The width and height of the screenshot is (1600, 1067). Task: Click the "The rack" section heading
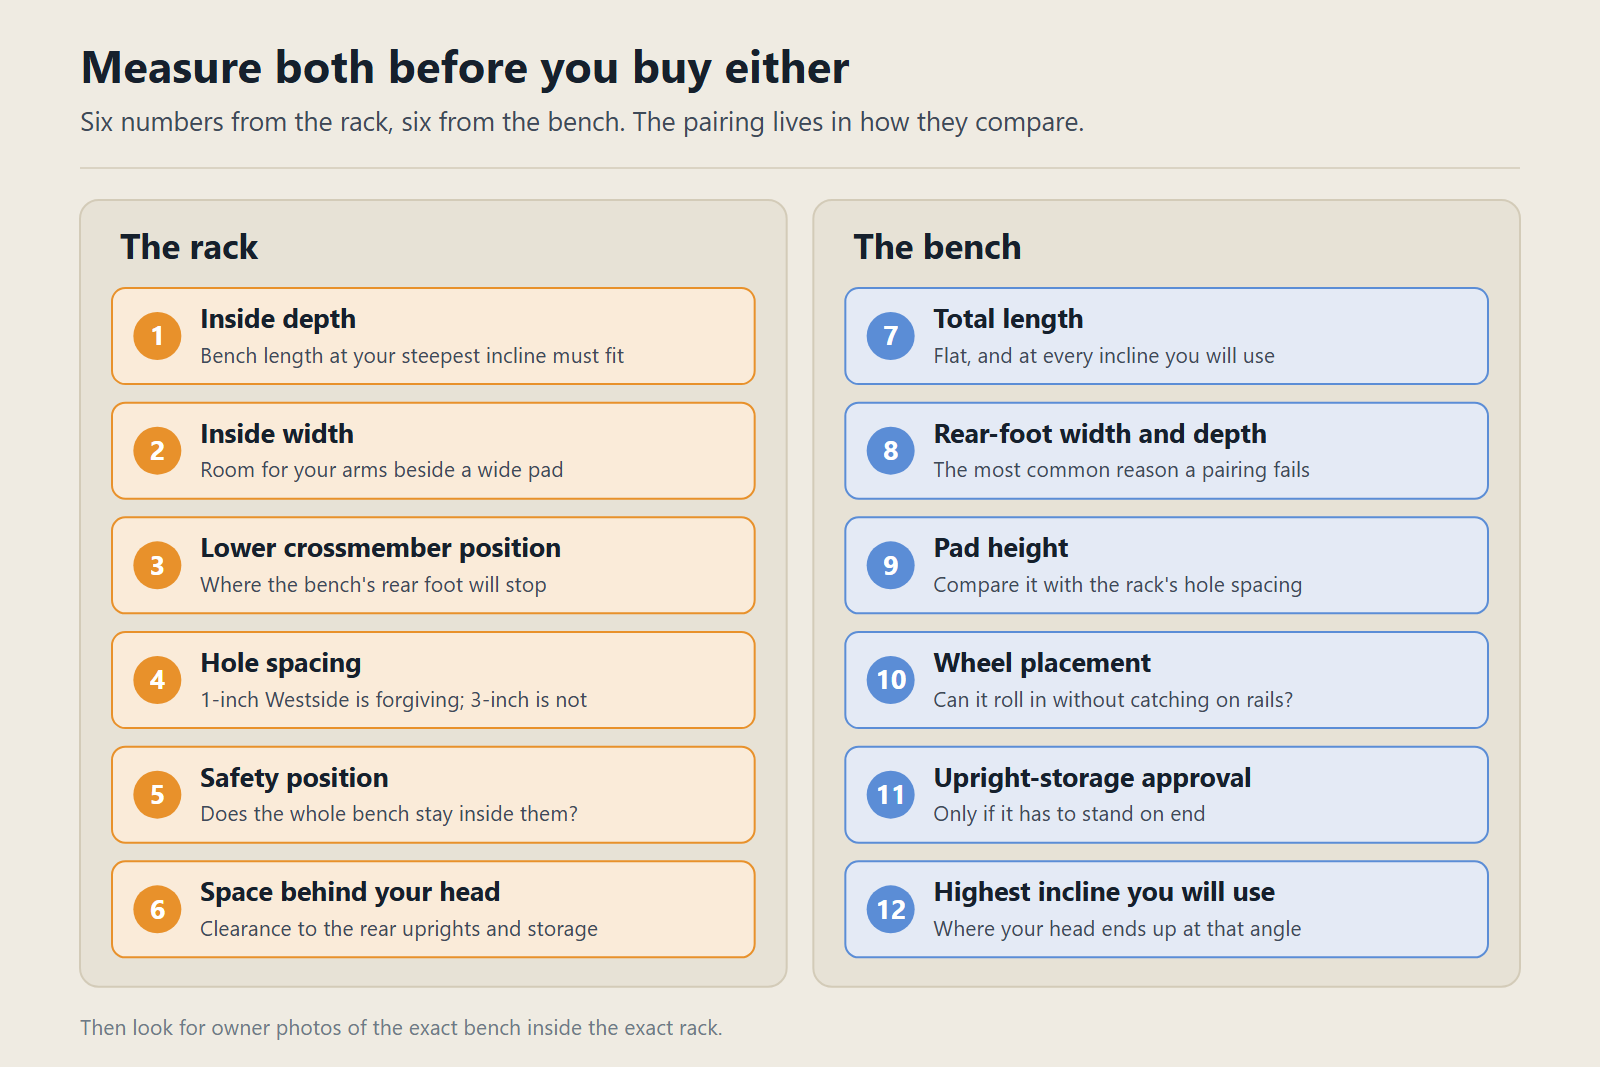pos(189,247)
